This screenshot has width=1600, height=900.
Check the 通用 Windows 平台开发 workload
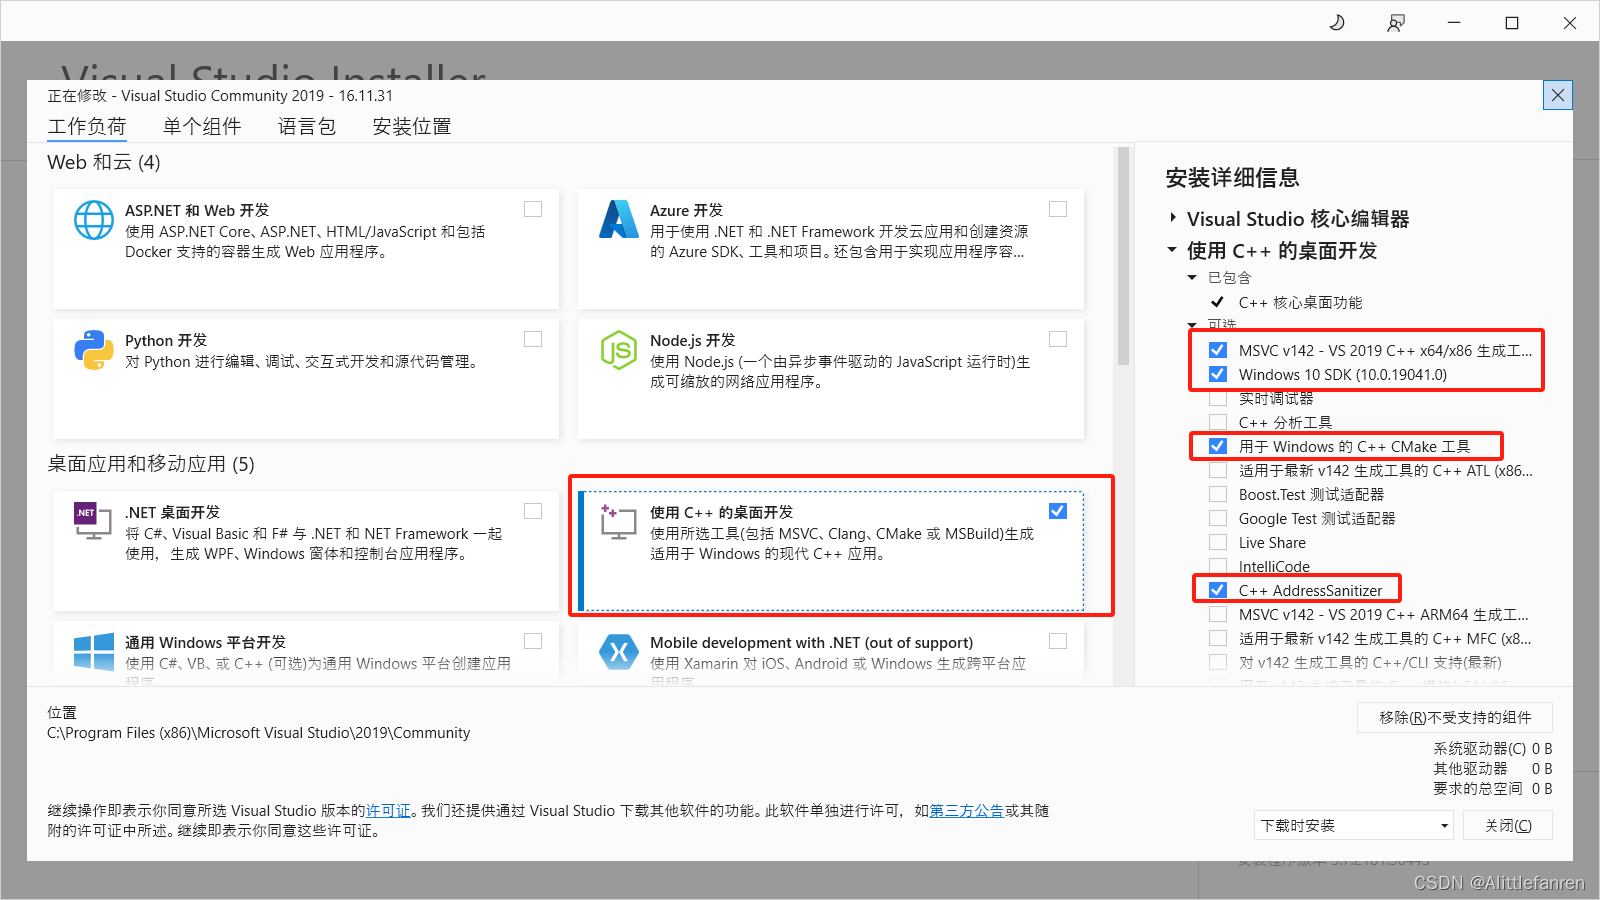click(533, 641)
